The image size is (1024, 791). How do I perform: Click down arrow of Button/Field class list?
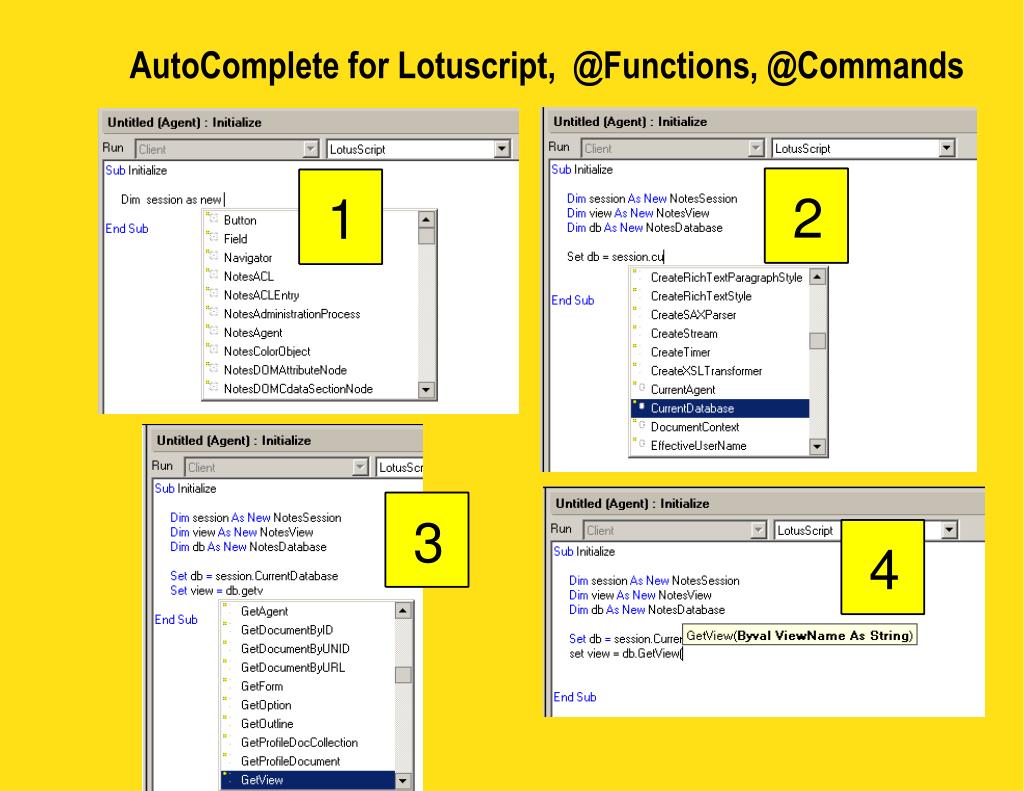426,390
